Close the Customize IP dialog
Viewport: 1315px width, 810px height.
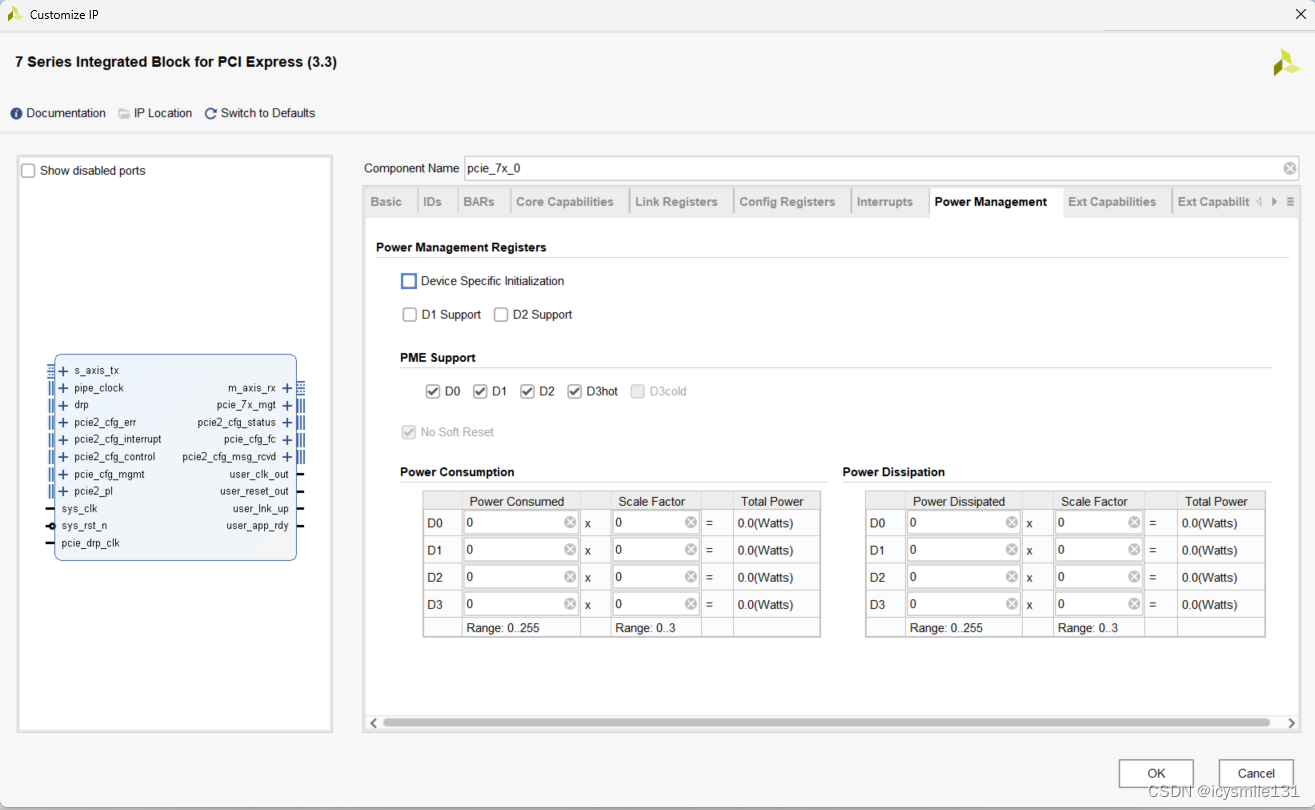[x=1301, y=14]
